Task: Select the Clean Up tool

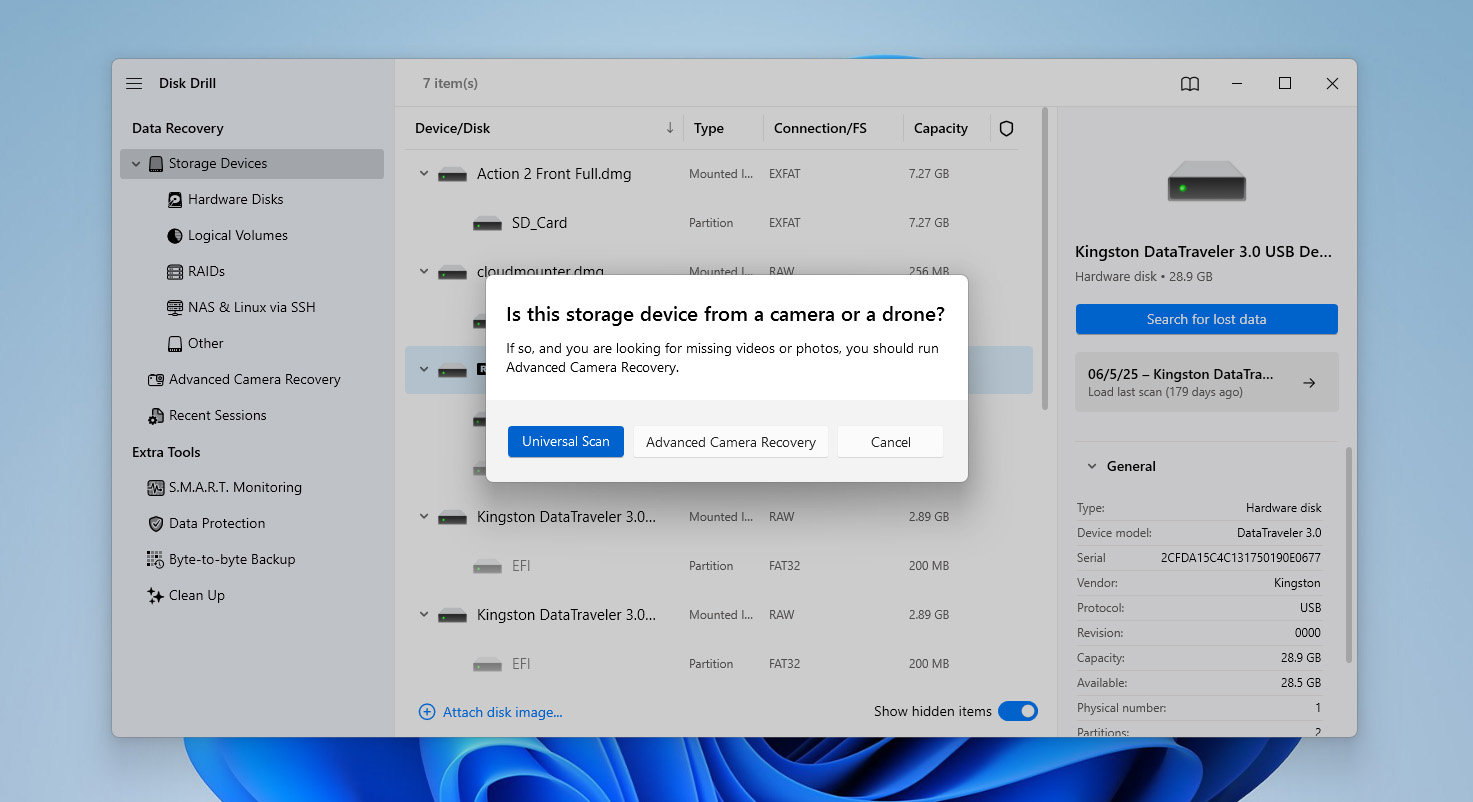Action: point(196,595)
